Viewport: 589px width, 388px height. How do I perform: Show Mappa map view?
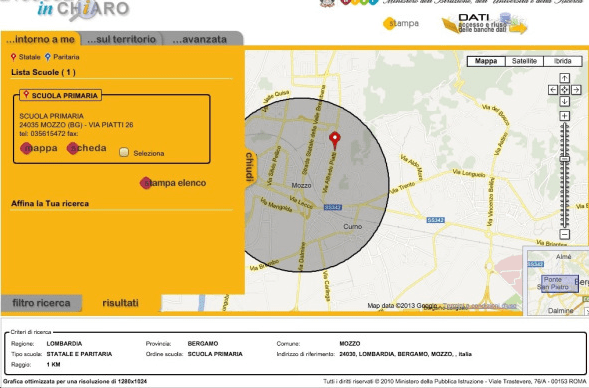coord(486,61)
